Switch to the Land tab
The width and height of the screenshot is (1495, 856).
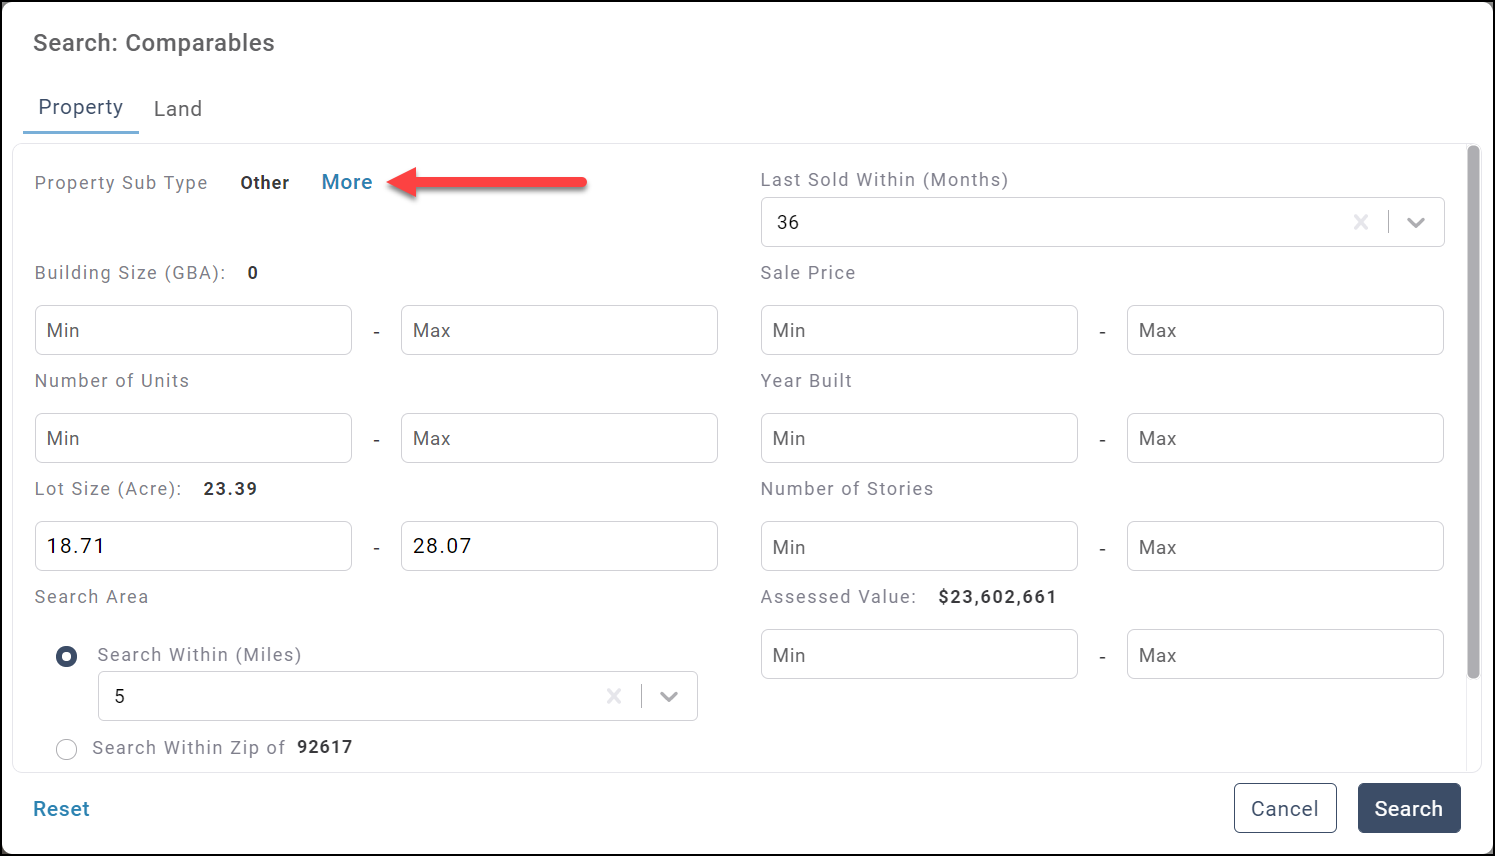178,109
